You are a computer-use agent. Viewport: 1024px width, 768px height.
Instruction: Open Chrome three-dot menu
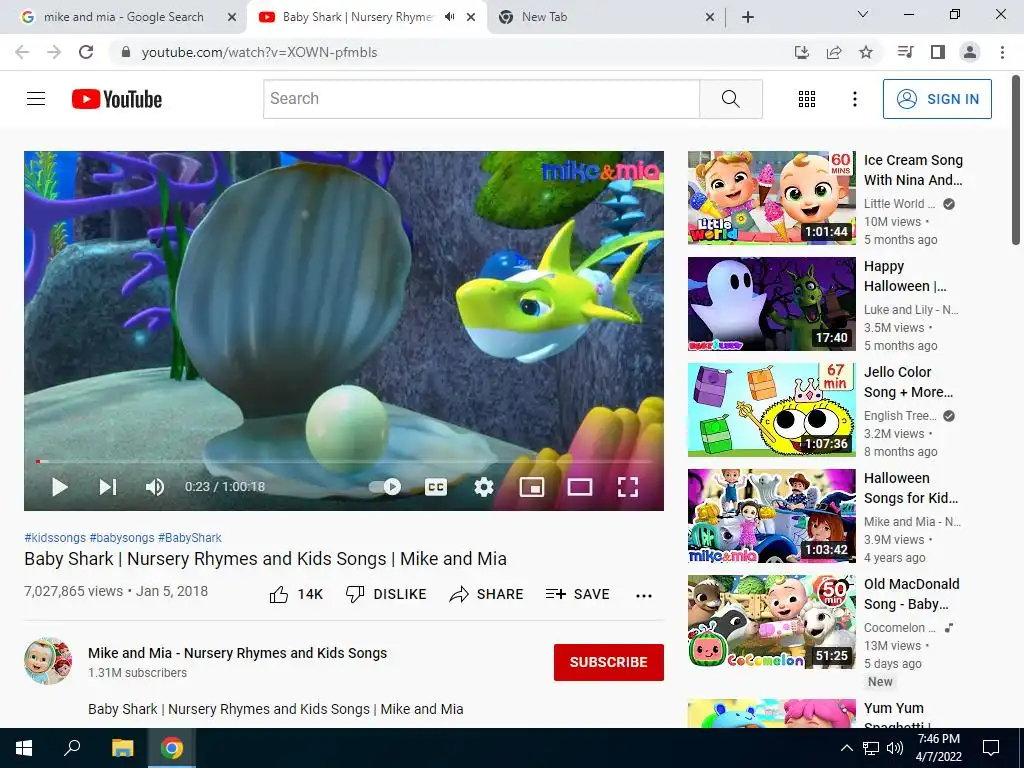pyautogui.click(x=1002, y=52)
